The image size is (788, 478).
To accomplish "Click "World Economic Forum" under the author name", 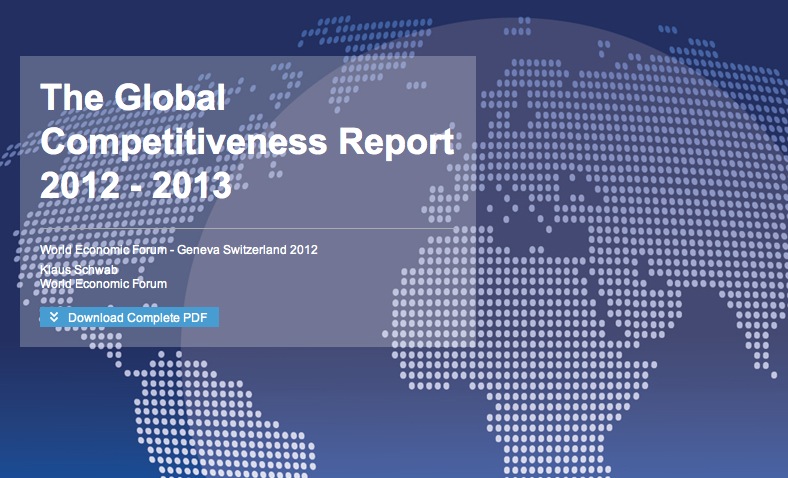I will [x=103, y=284].
